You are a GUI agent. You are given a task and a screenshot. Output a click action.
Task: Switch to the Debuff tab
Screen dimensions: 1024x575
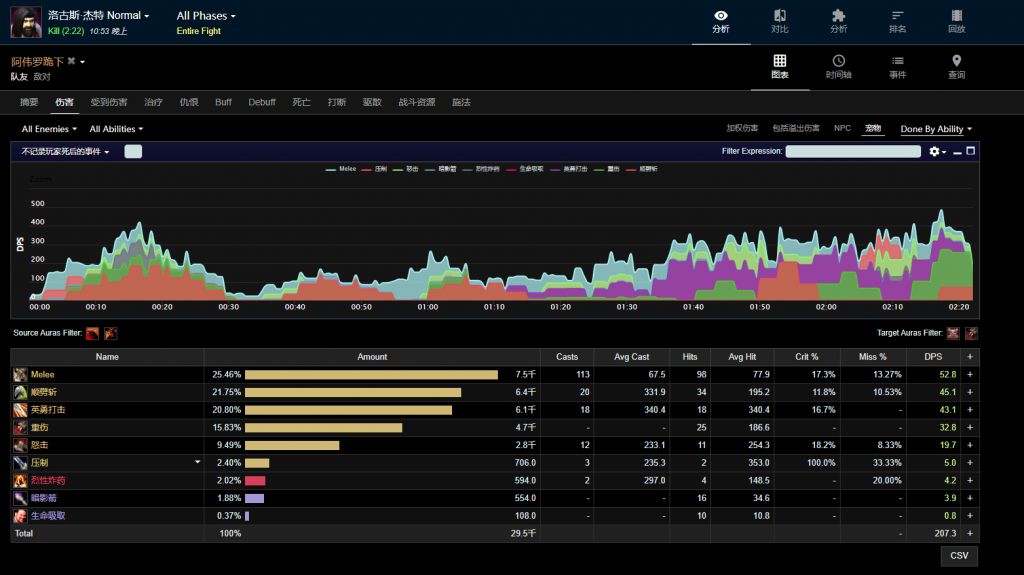click(262, 102)
